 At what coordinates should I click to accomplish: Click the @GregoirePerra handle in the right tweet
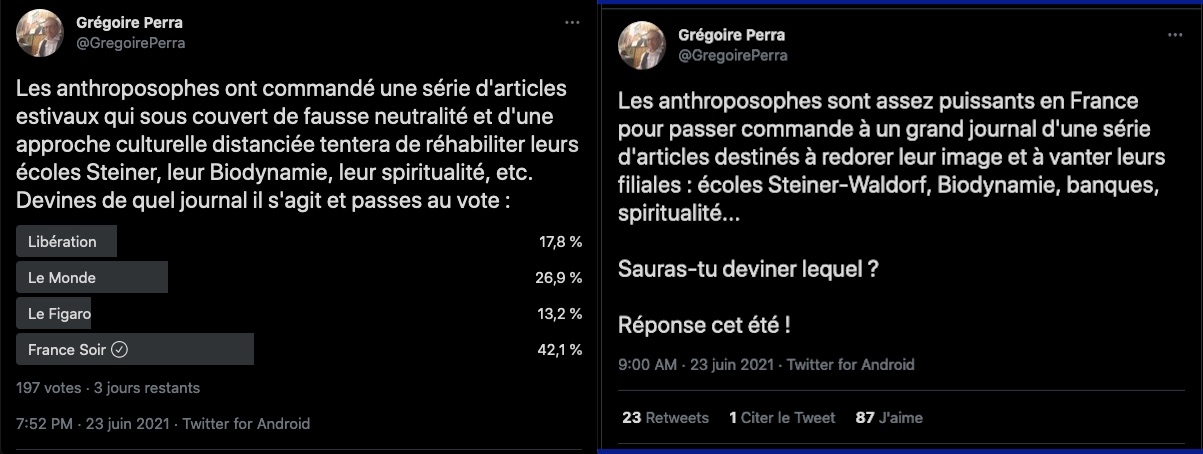(733, 56)
